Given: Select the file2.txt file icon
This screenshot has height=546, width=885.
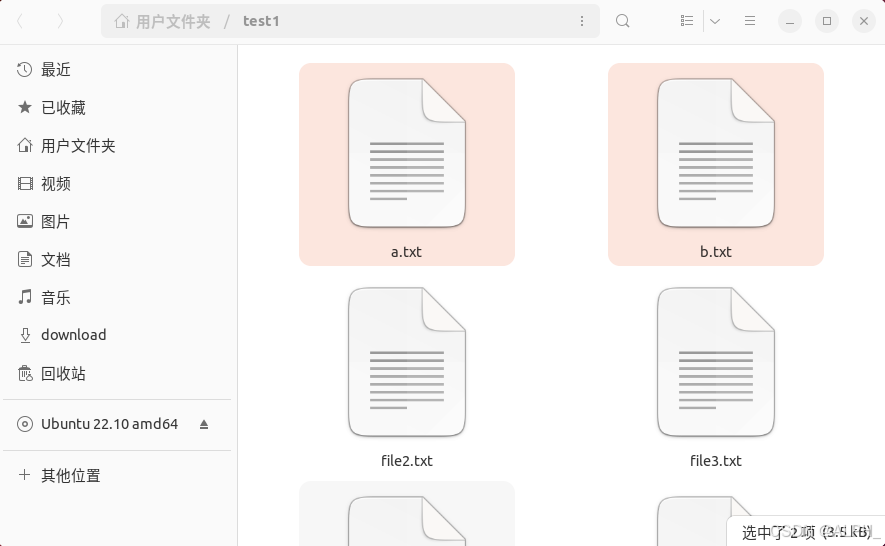Looking at the screenshot, I should tap(407, 362).
